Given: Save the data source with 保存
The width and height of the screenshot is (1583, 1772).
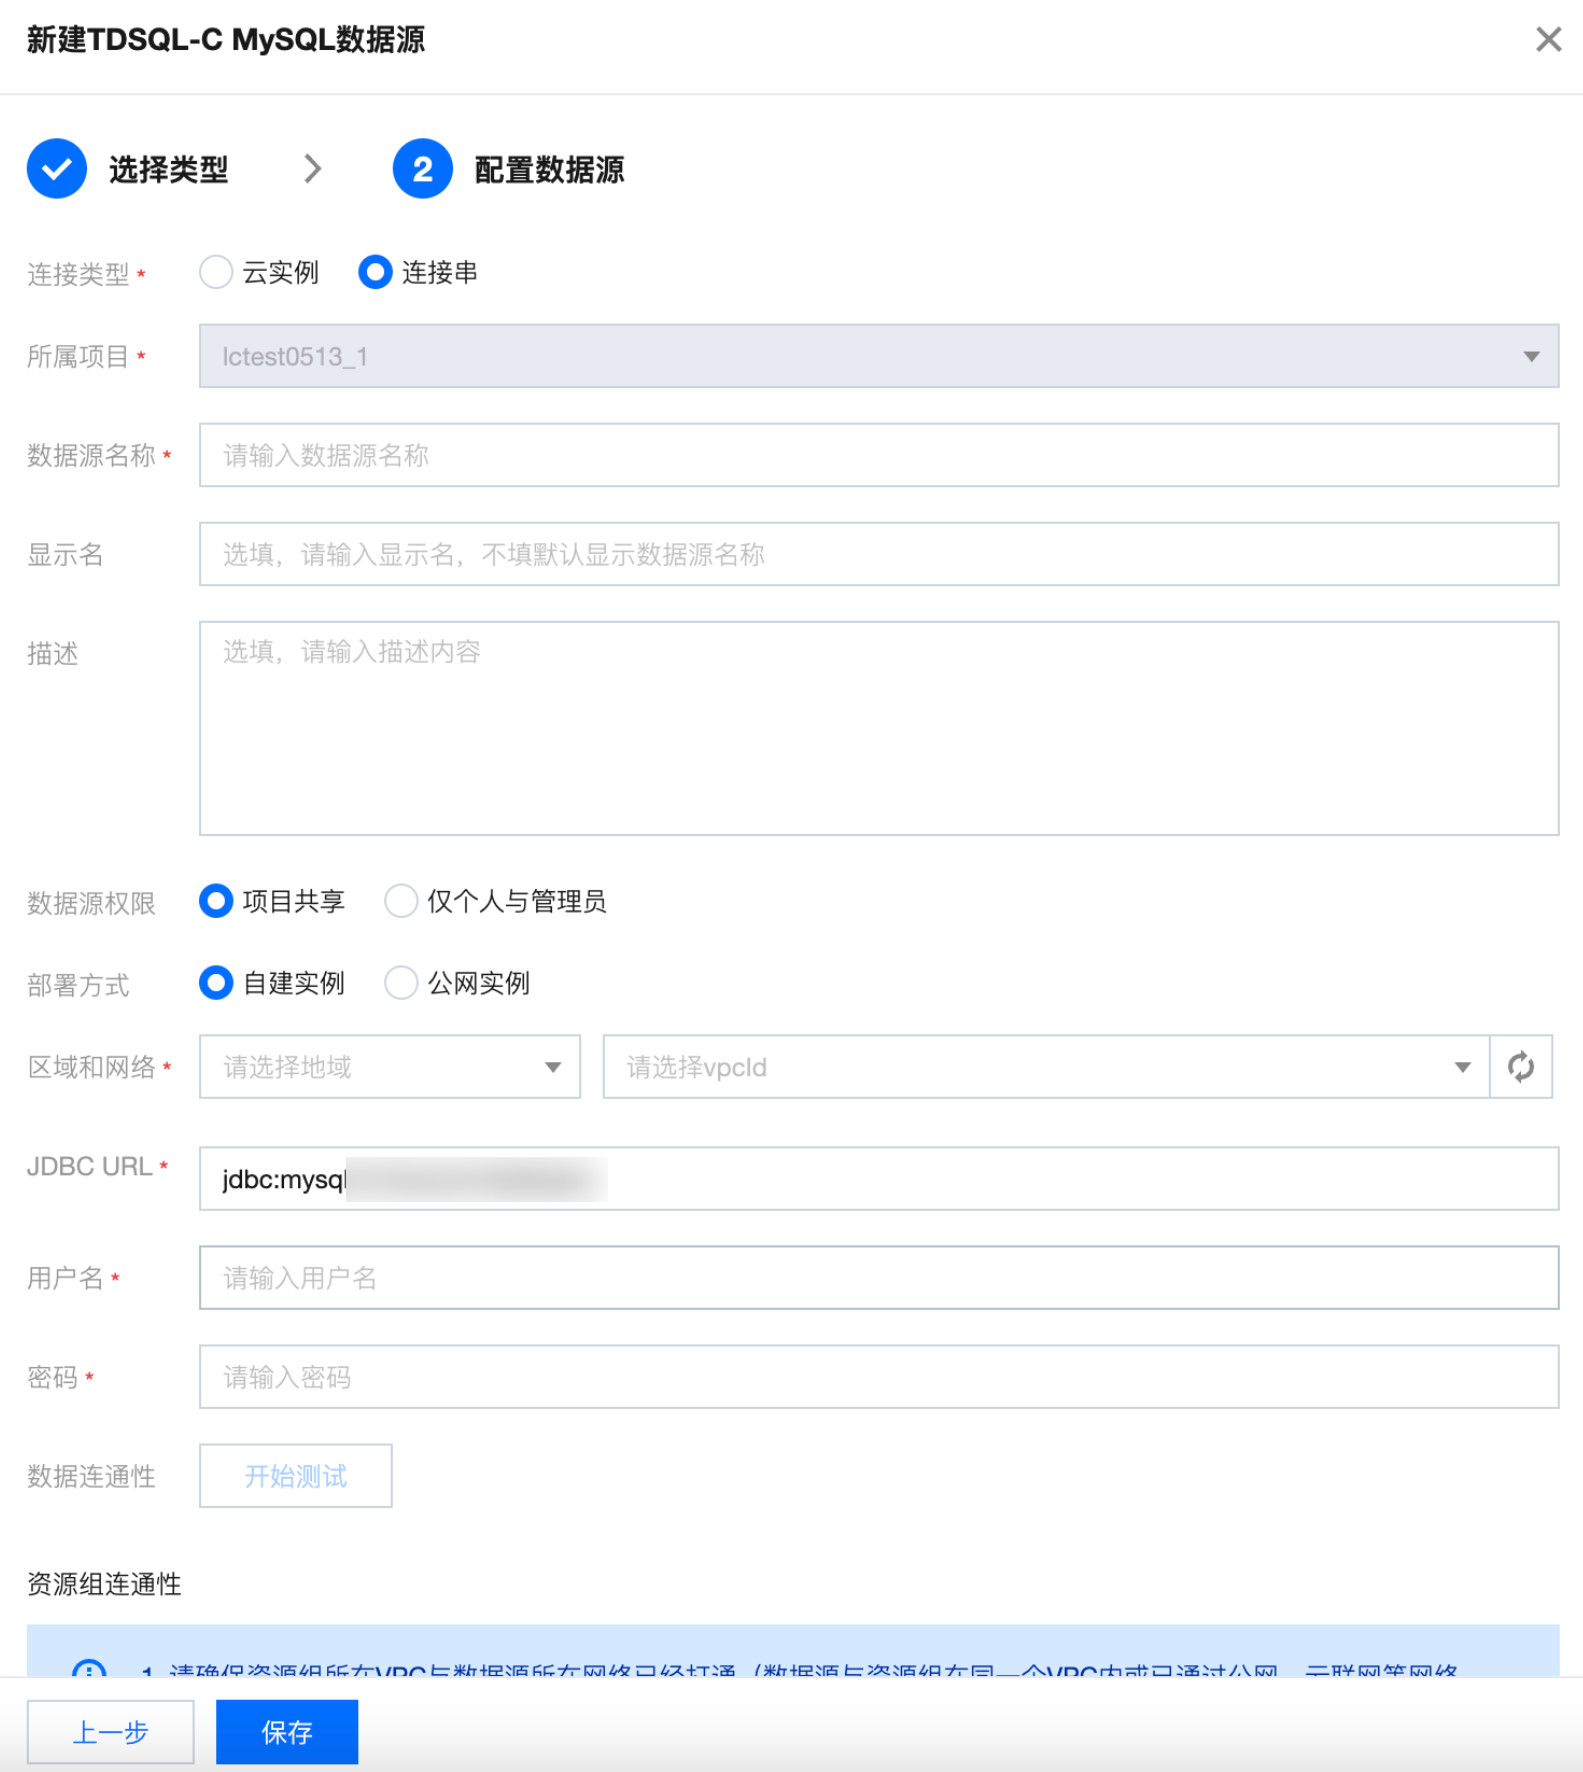Looking at the screenshot, I should 287,1732.
